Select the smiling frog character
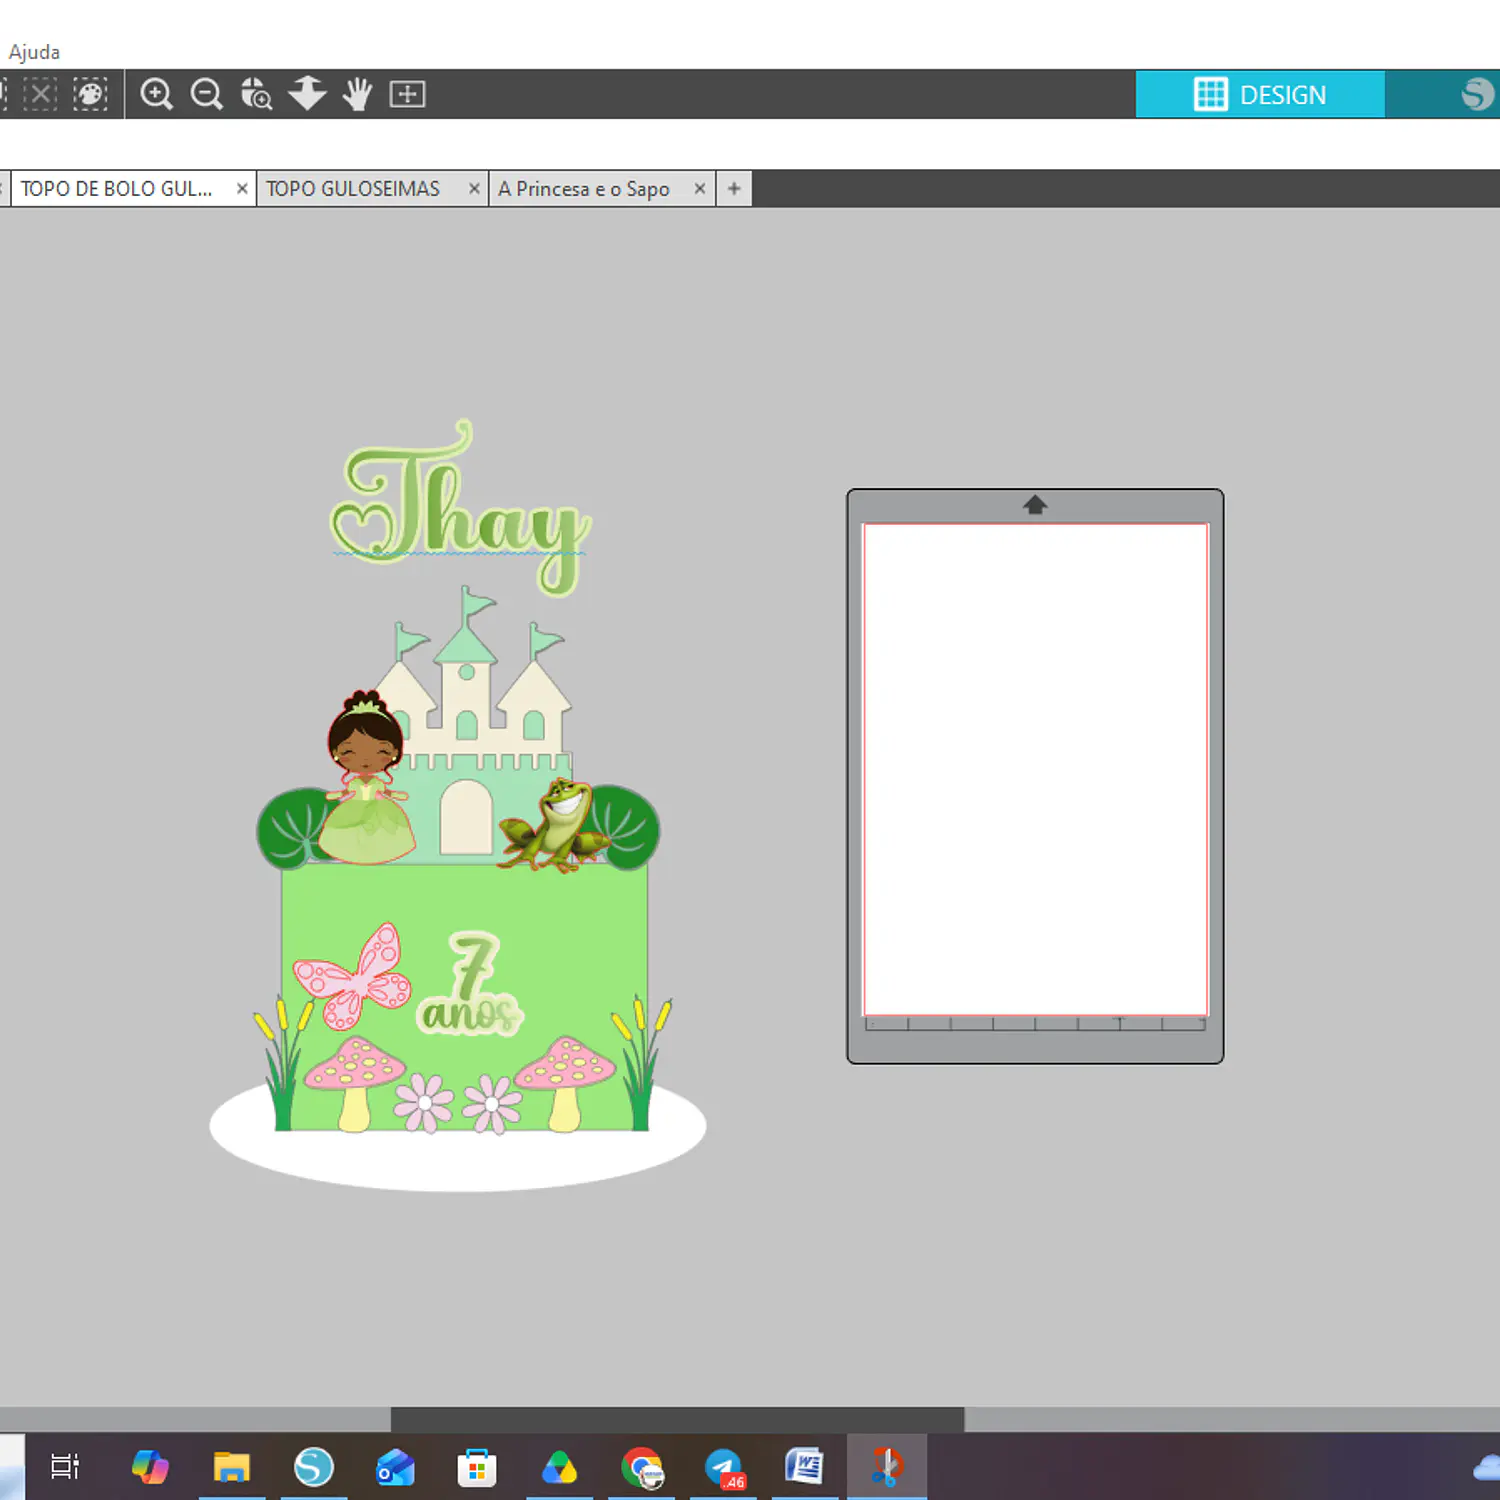The width and height of the screenshot is (1500, 1500). point(553,825)
